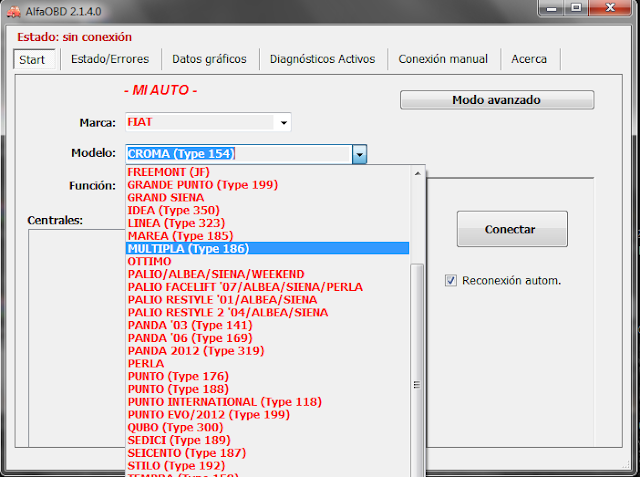The image size is (640, 477).
Task: Toggle the Reconexión autom. checkbox
Action: click(x=451, y=281)
